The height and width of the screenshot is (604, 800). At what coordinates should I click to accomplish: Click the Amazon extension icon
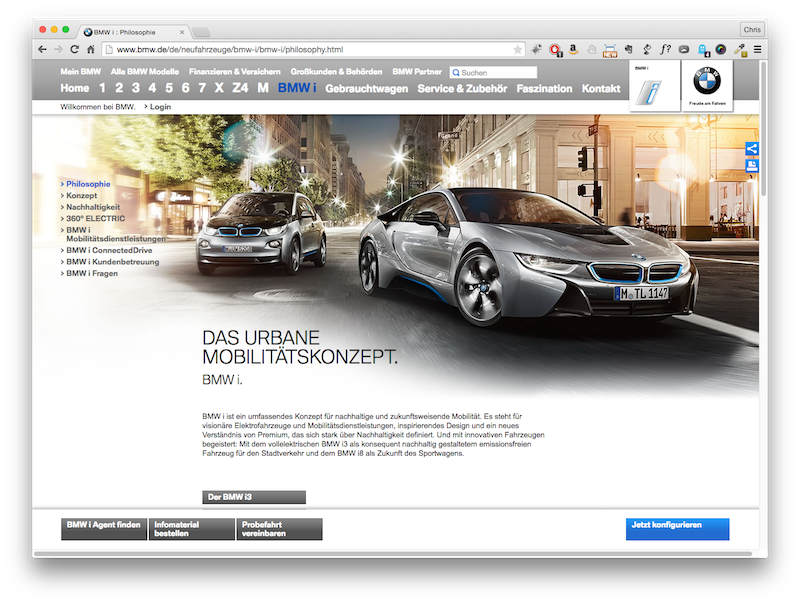pos(573,49)
